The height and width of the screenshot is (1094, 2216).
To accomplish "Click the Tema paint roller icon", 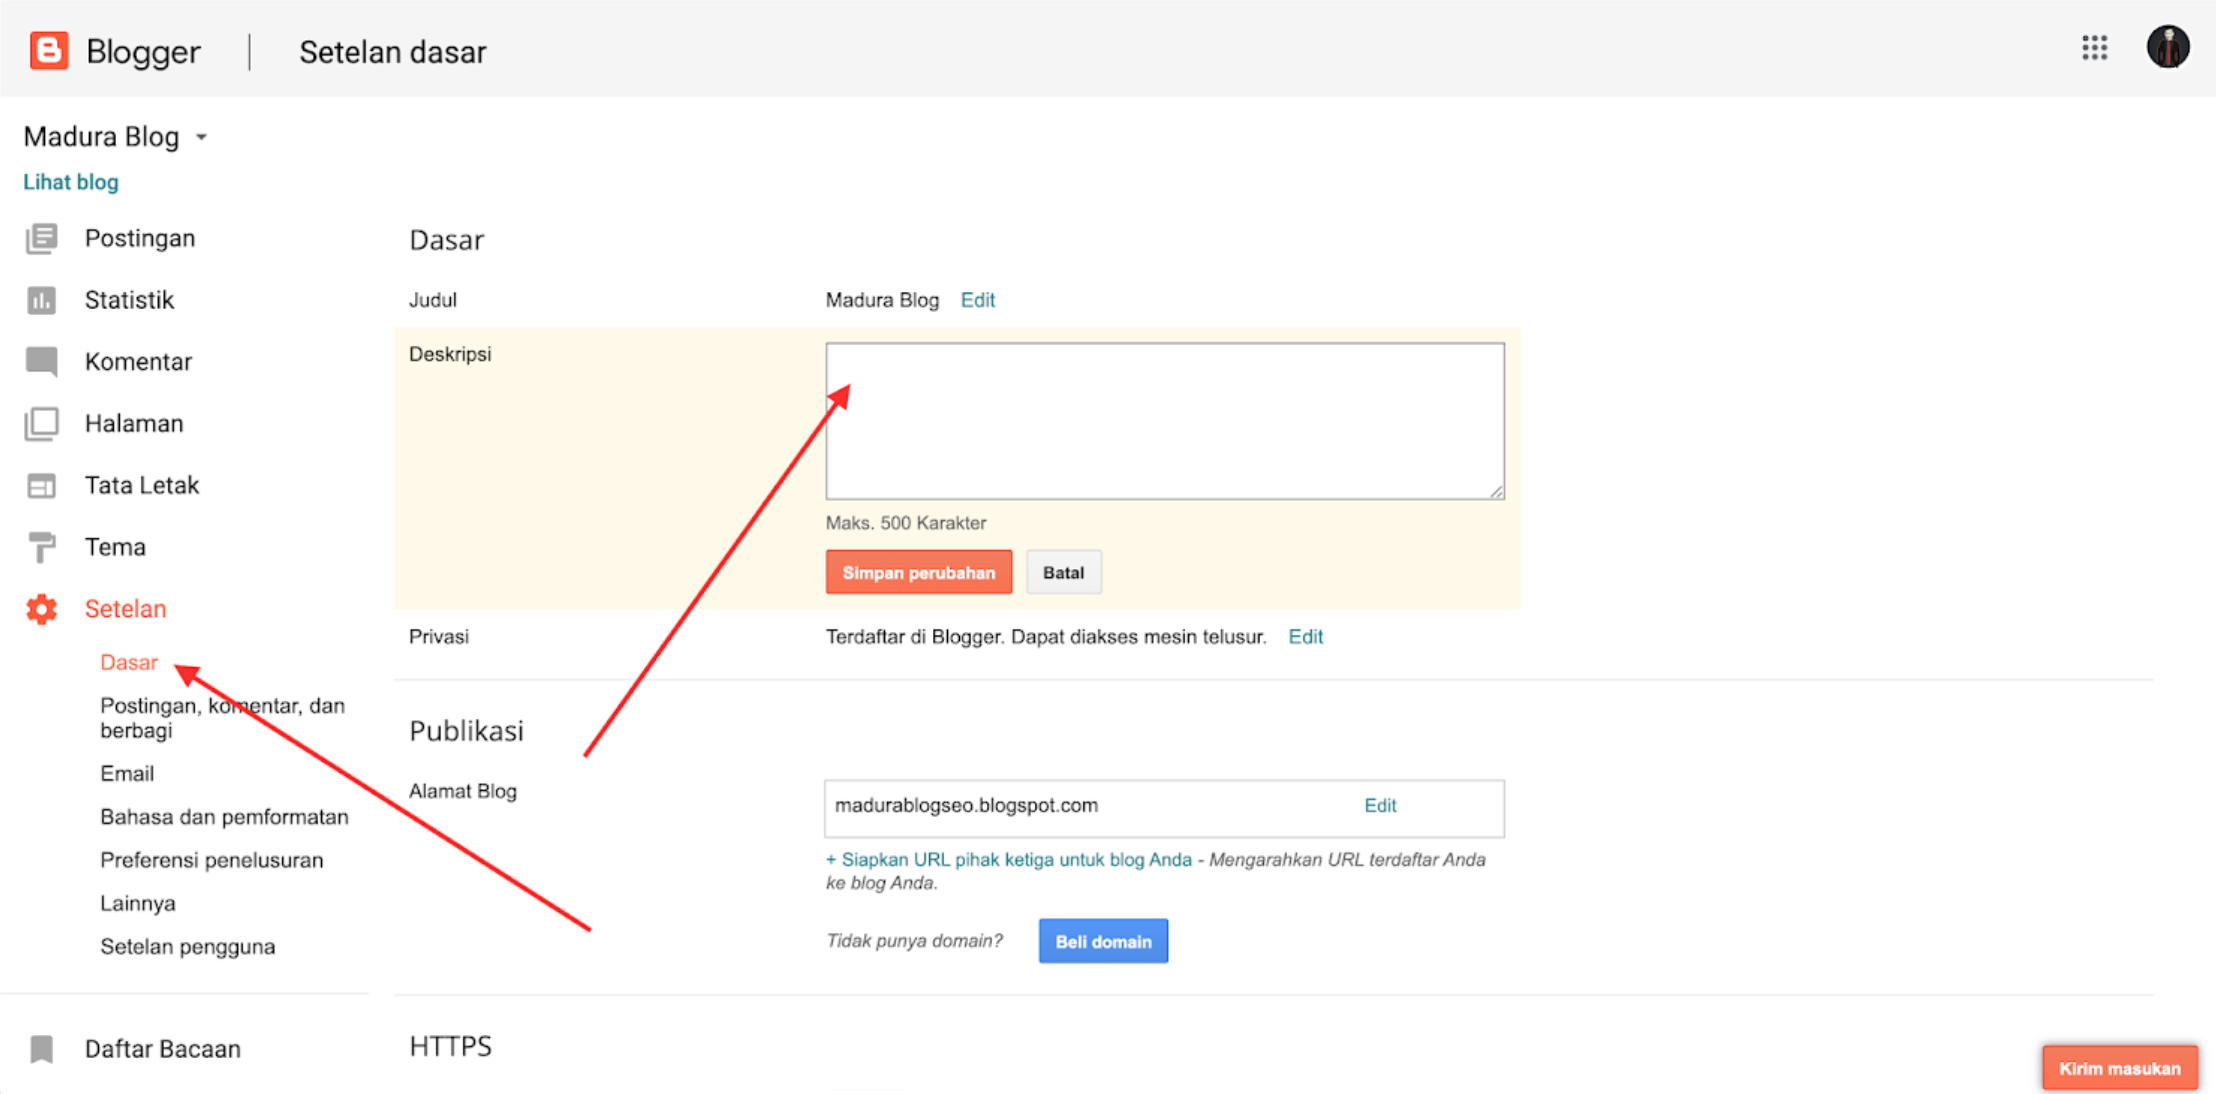I will (x=41, y=547).
